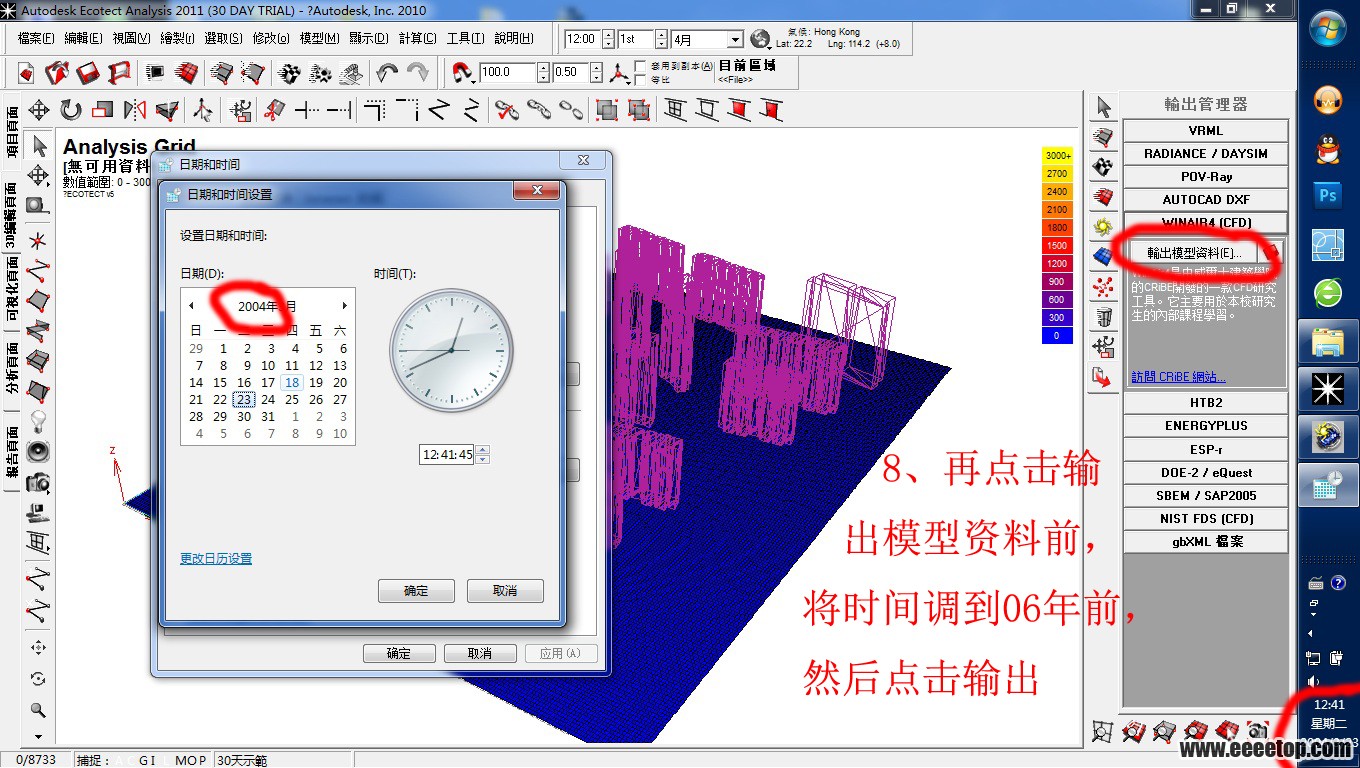Choose the Select arrow in left toolbar

click(x=39, y=146)
